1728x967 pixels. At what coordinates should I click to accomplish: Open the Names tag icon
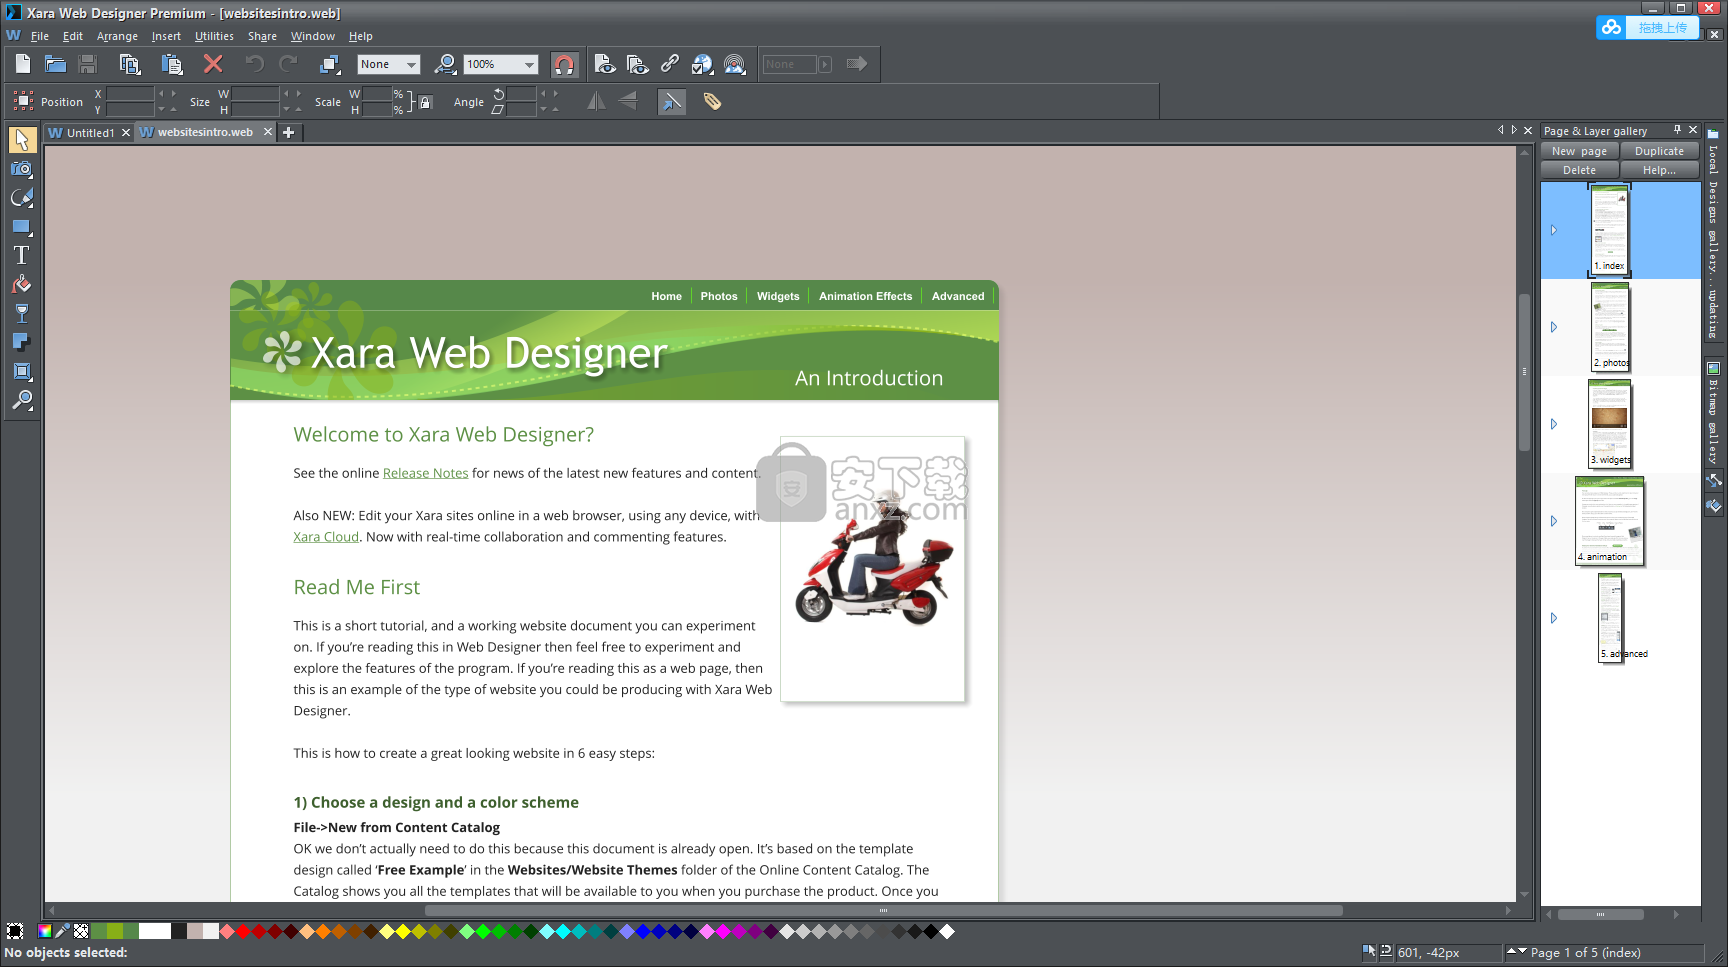(x=712, y=101)
